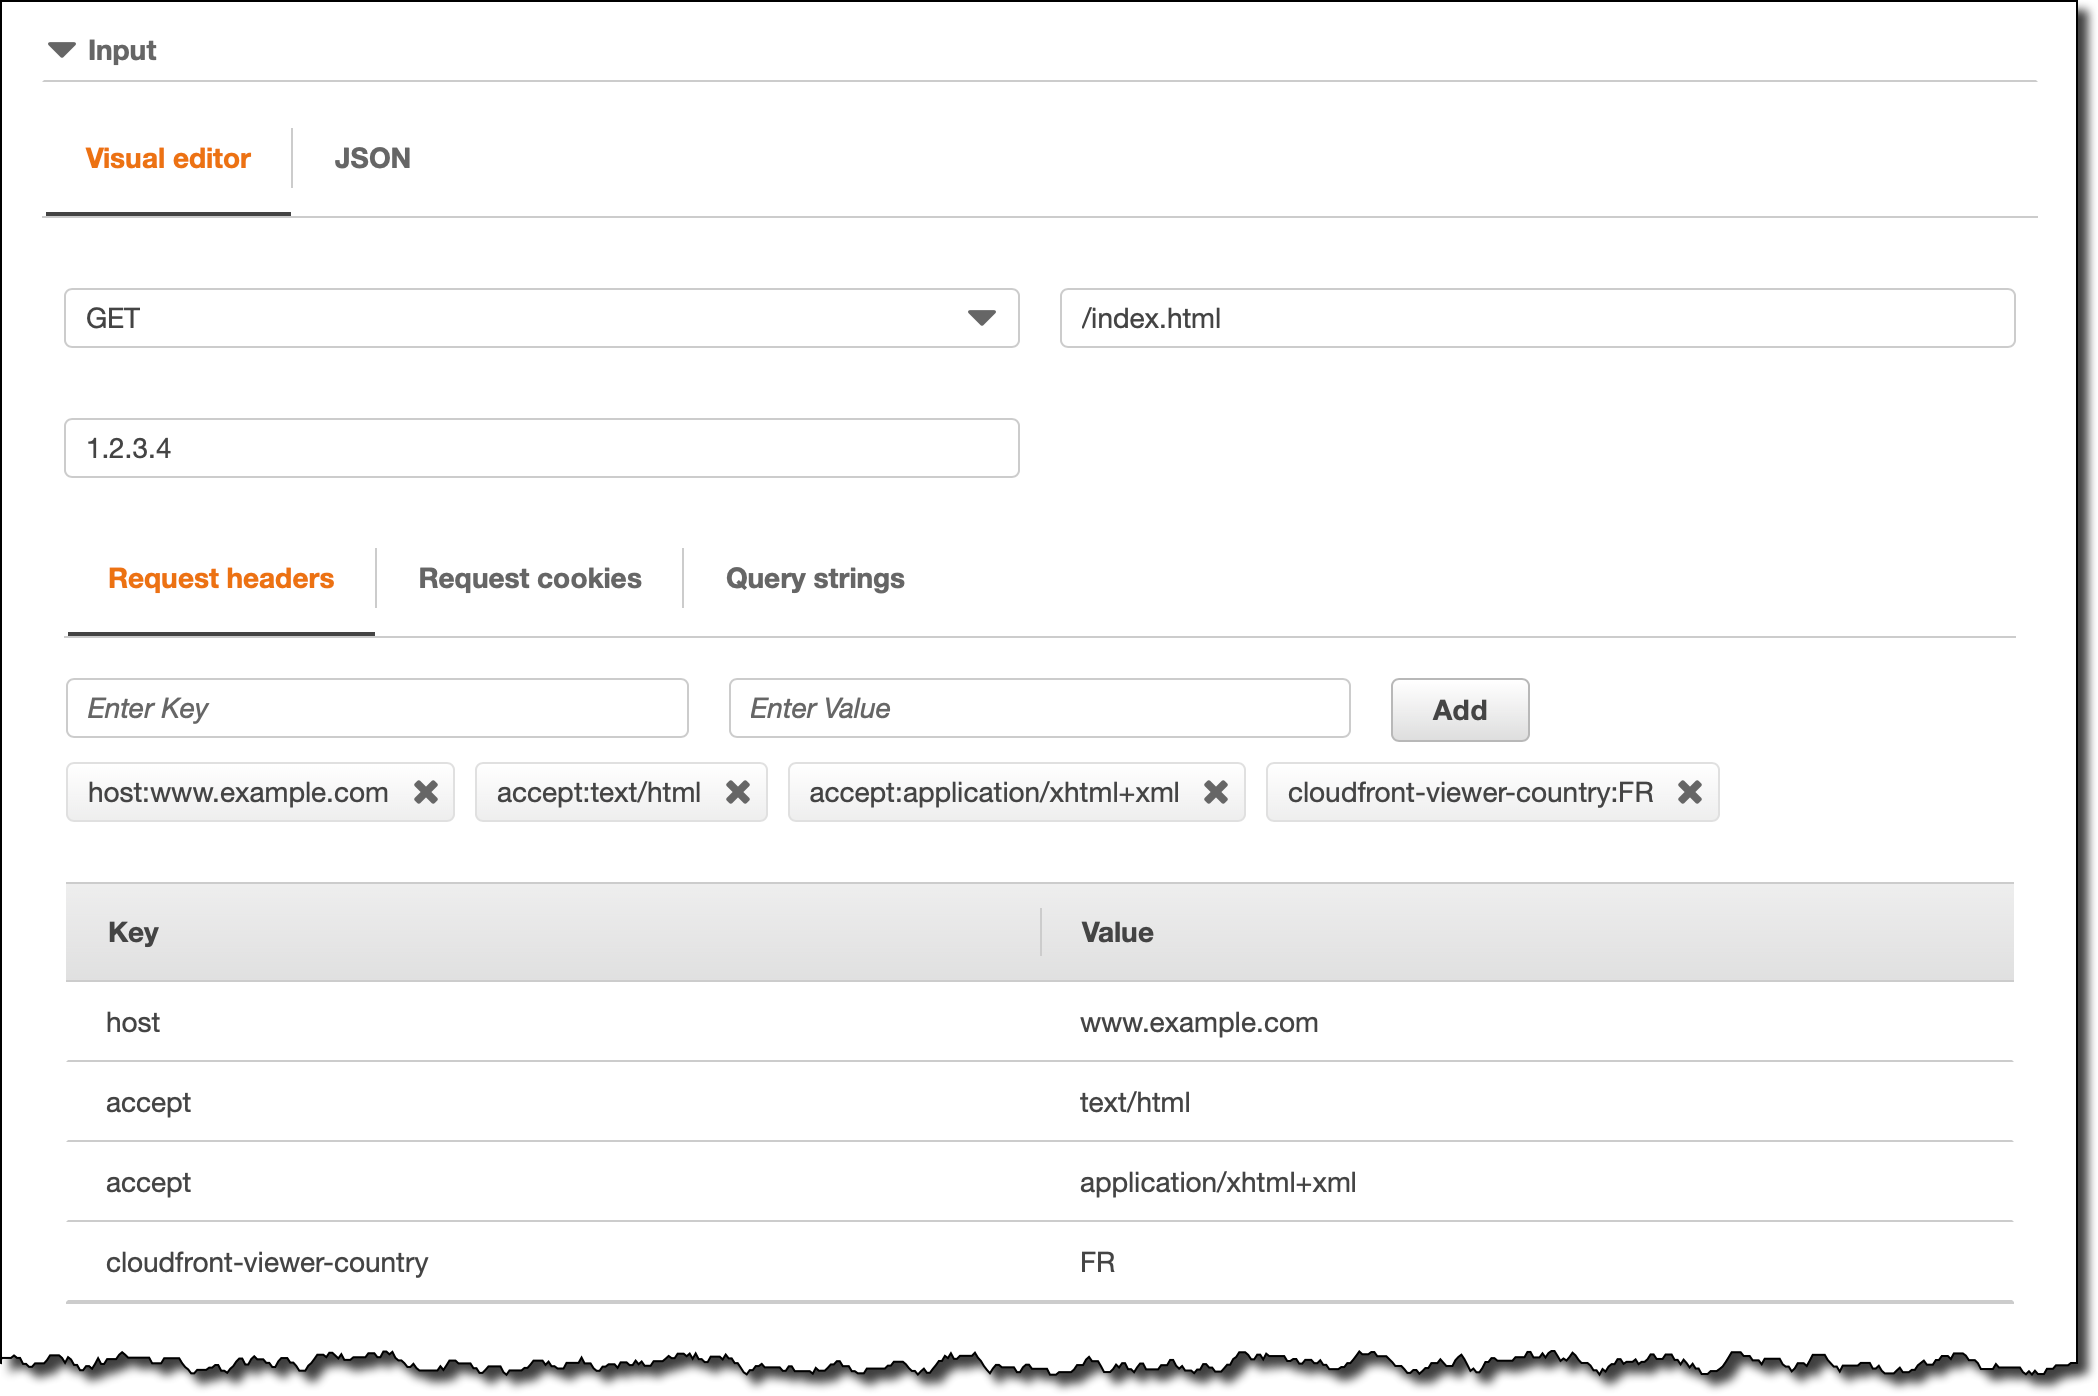Remove the accept:text/html header tag
This screenshot has width=2098, height=1396.
[738, 792]
